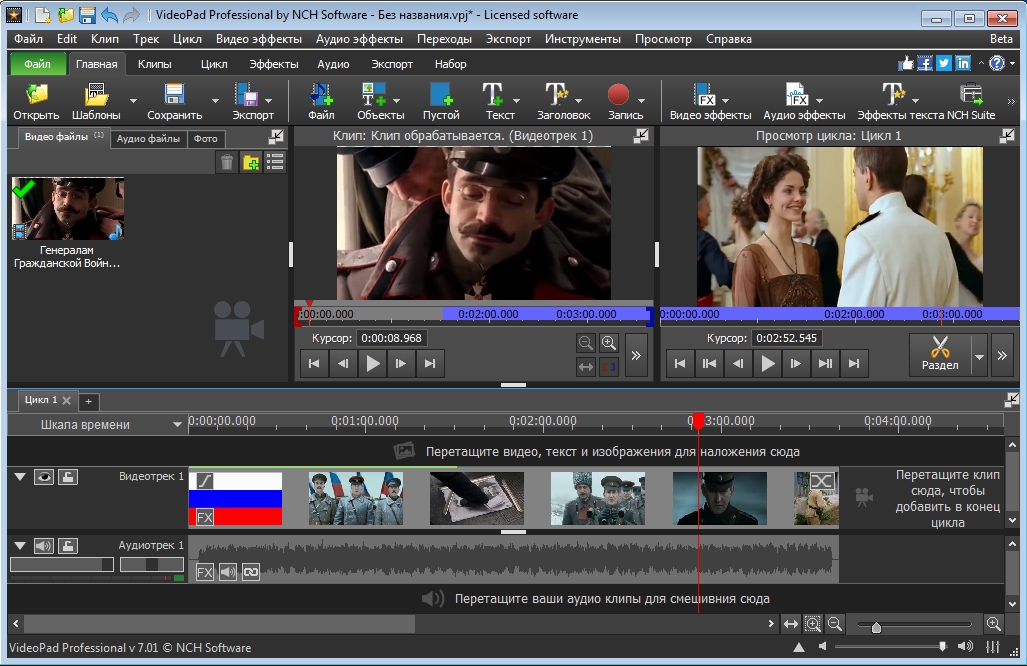Add new sequence tab with plus button

tap(88, 401)
